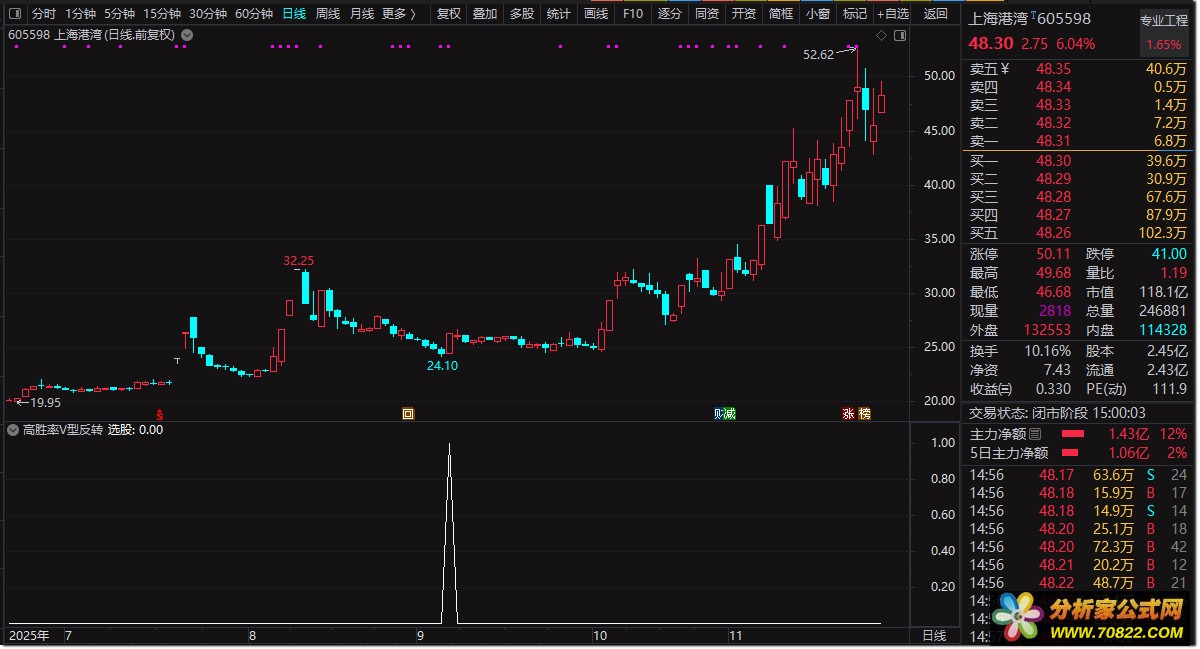
Task: Click the 32.25 peak price label
Action: coord(299,260)
